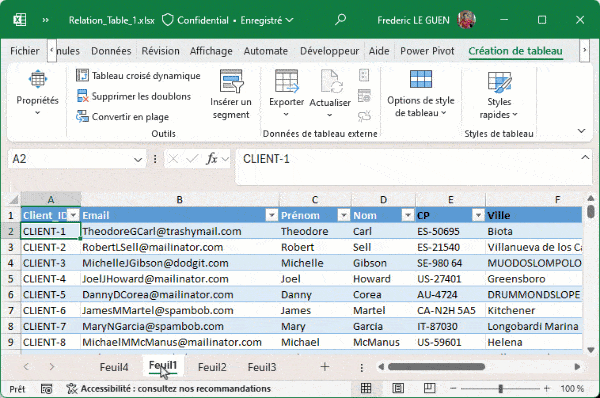Open the Enregistré save status dropdown
The width and height of the screenshot is (600, 398).
click(x=267, y=20)
